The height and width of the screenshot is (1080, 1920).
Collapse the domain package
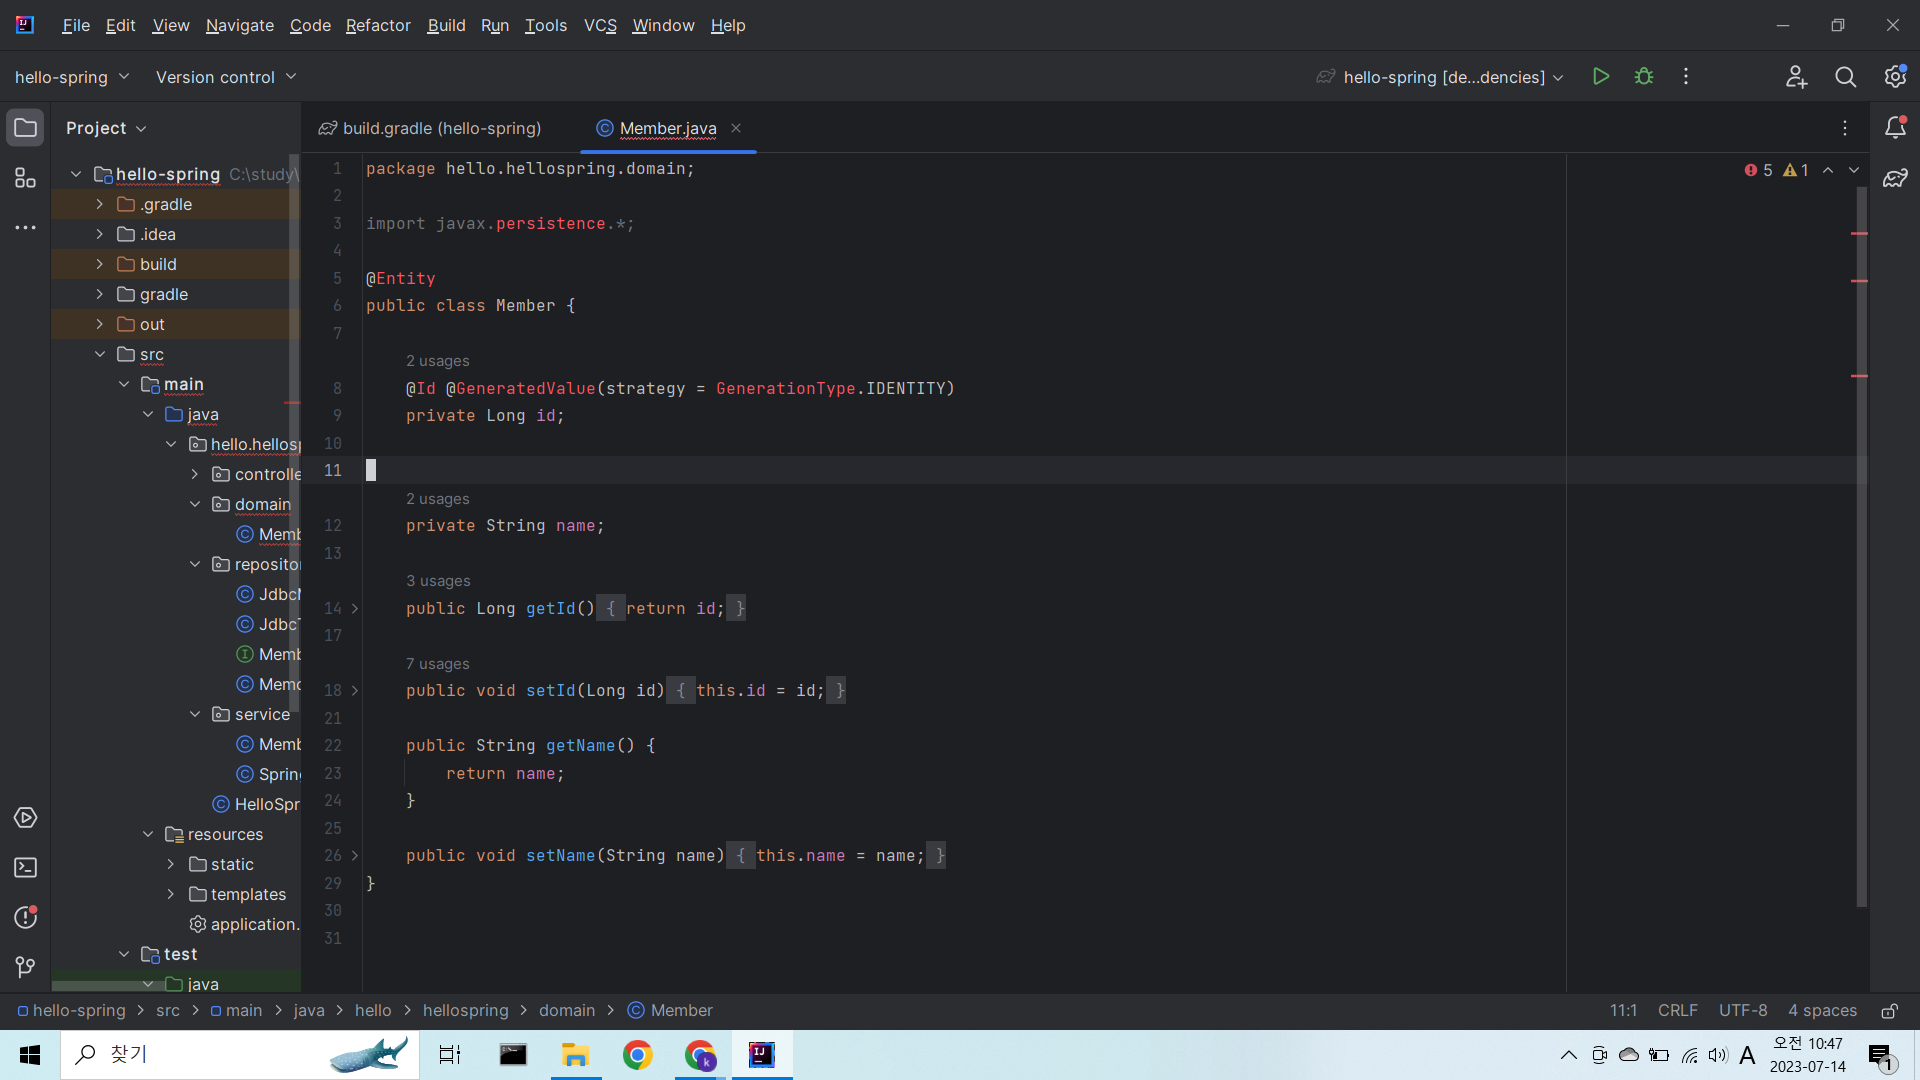(x=195, y=504)
